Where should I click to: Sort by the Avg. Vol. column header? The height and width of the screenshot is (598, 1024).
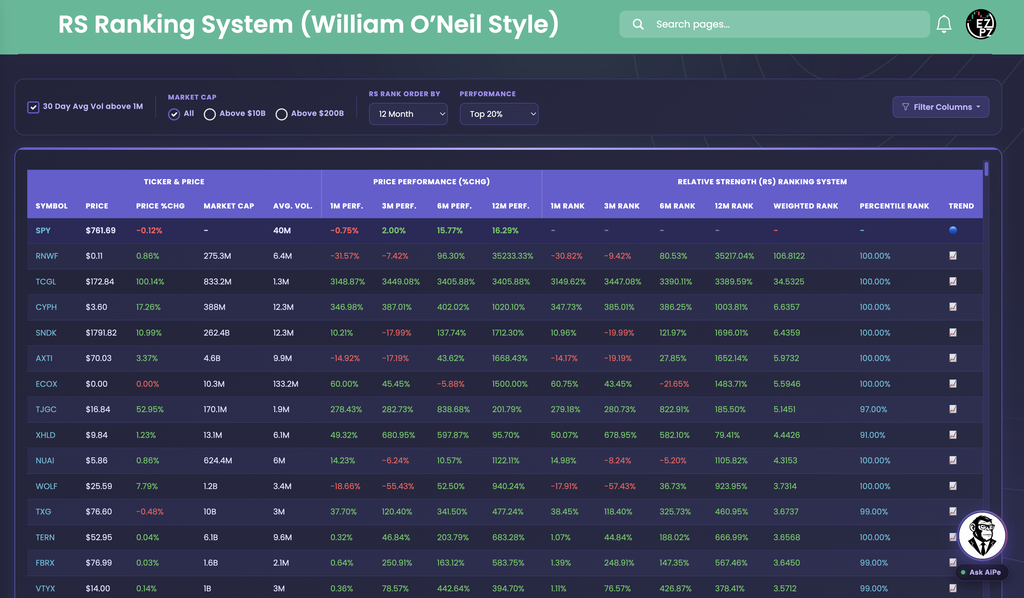[x=293, y=206]
